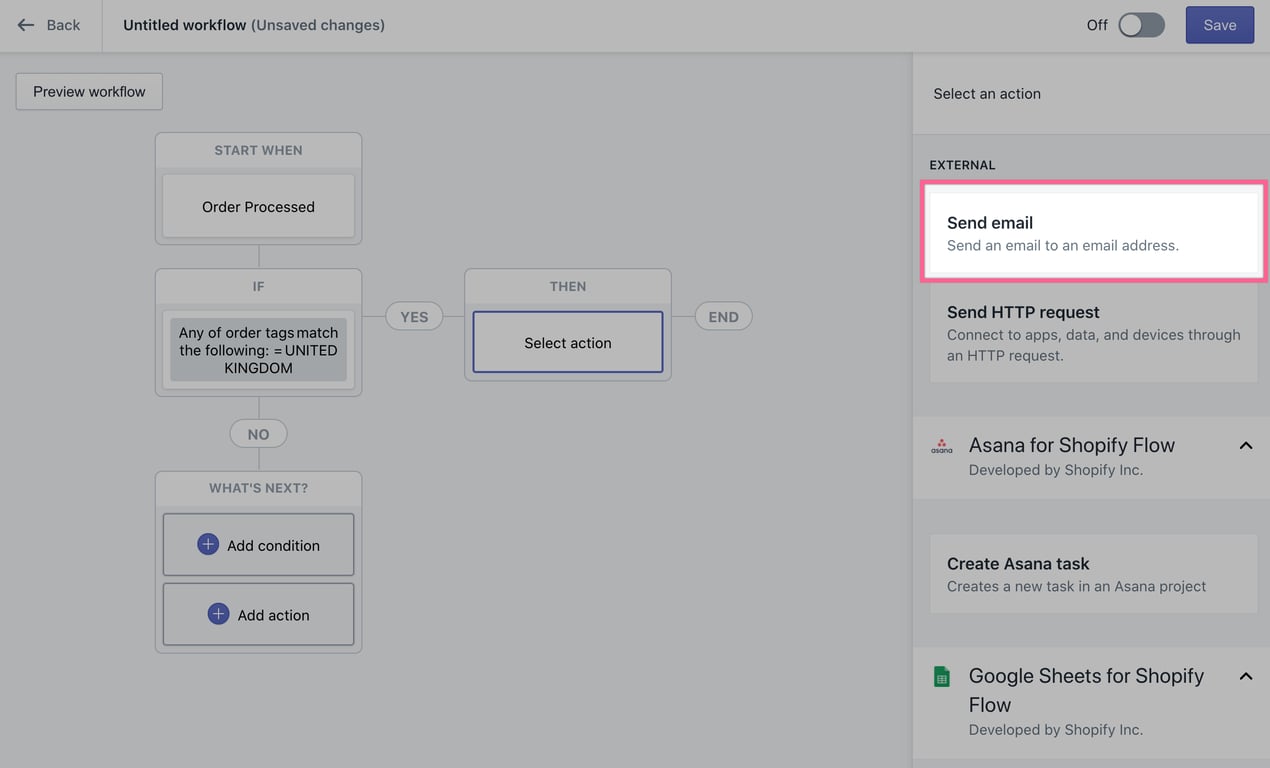
Task: Open the Order Processed trigger
Action: pyautogui.click(x=258, y=206)
